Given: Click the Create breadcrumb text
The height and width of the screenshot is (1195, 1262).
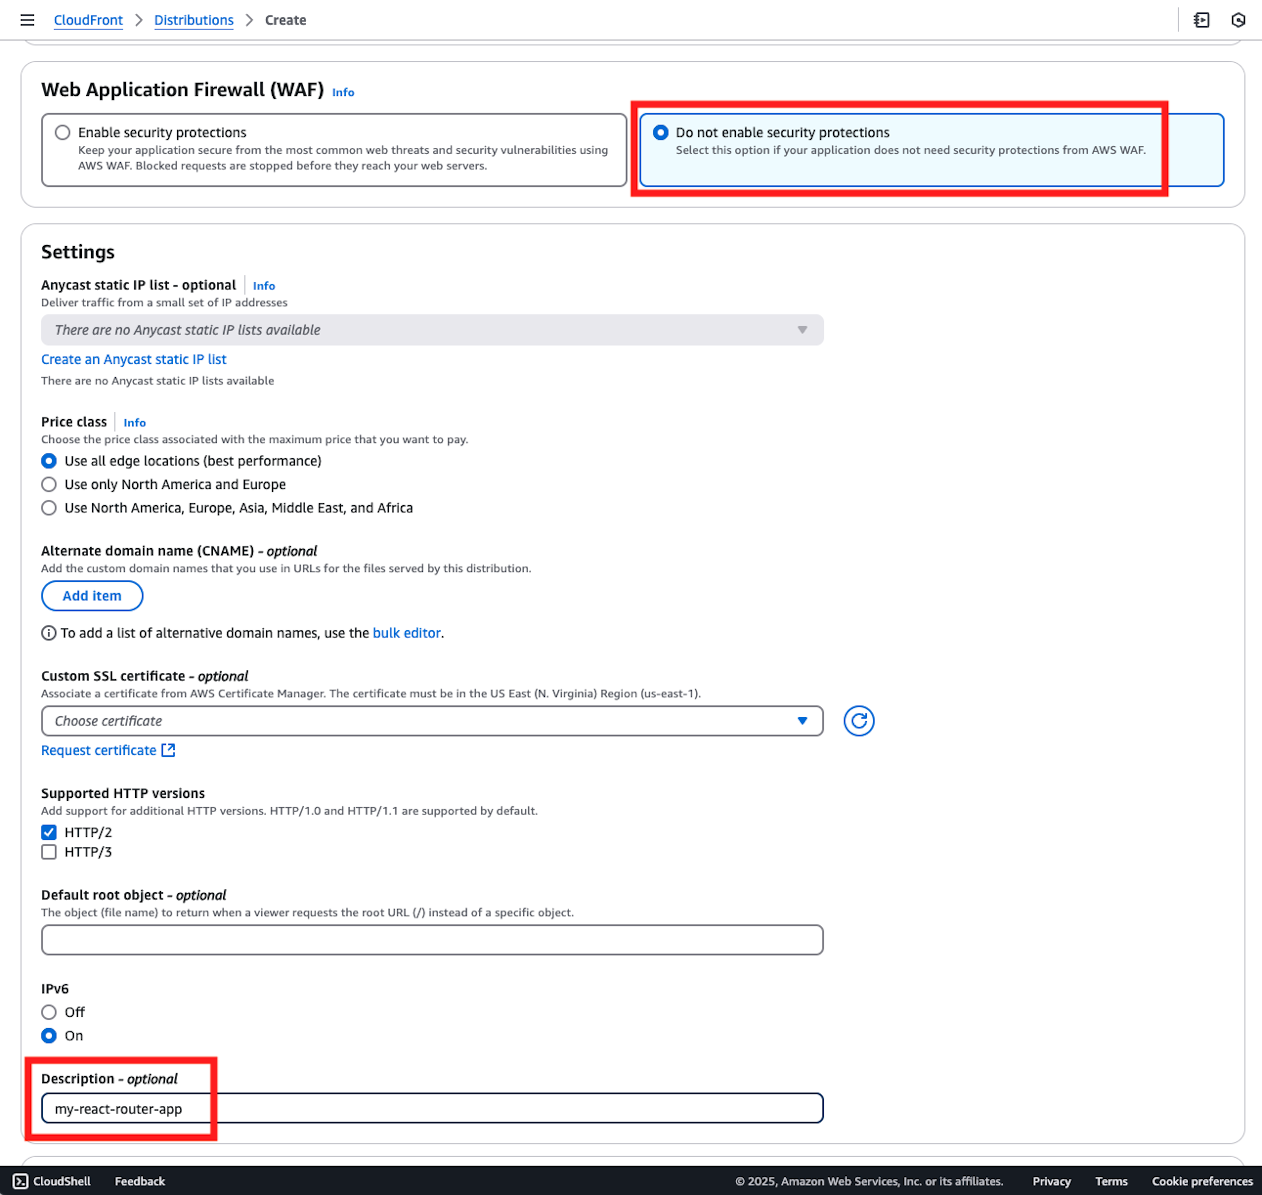Looking at the screenshot, I should point(286,20).
